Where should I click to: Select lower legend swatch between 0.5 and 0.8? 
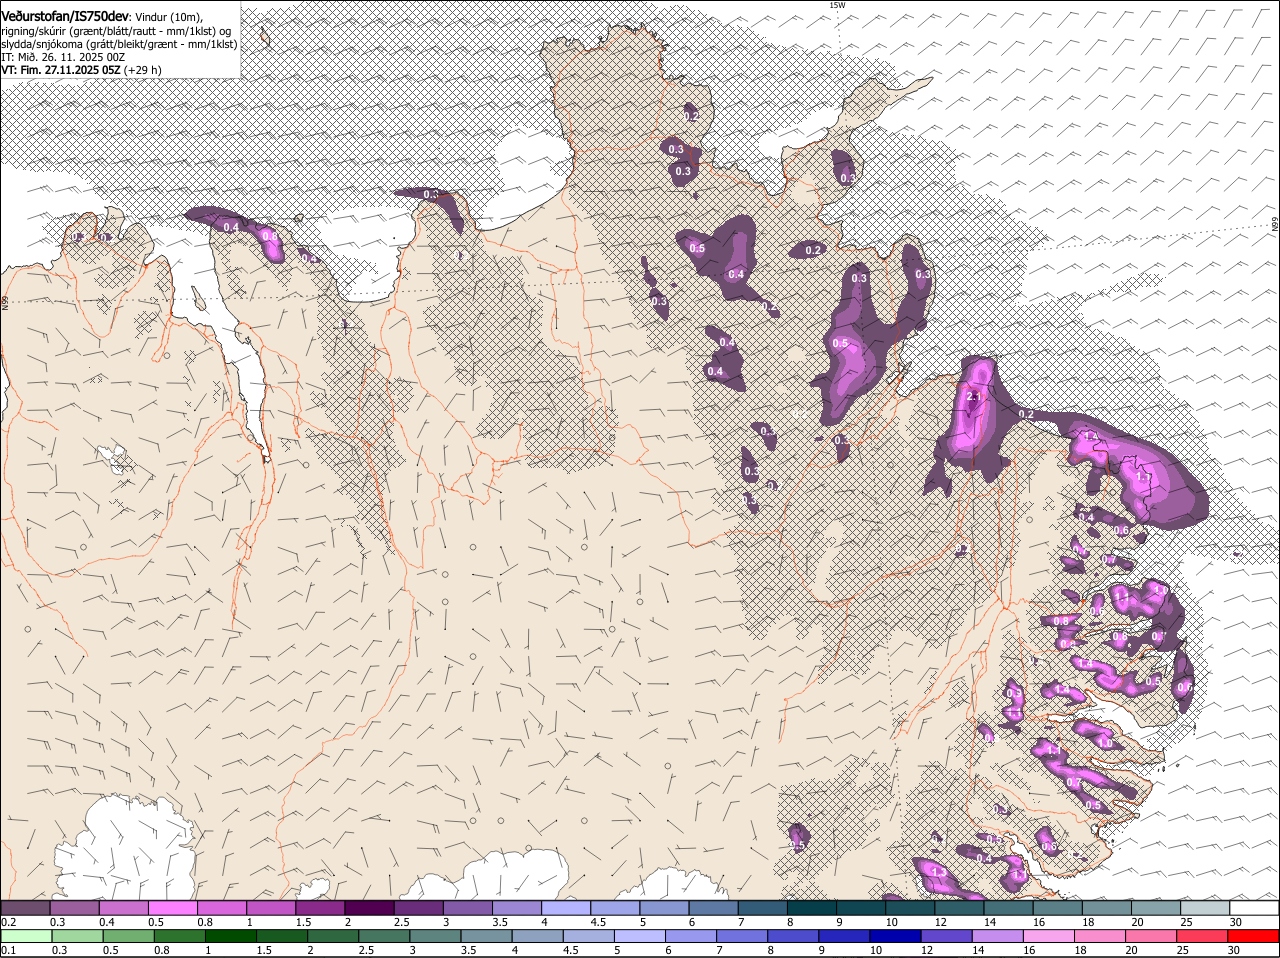[128, 936]
